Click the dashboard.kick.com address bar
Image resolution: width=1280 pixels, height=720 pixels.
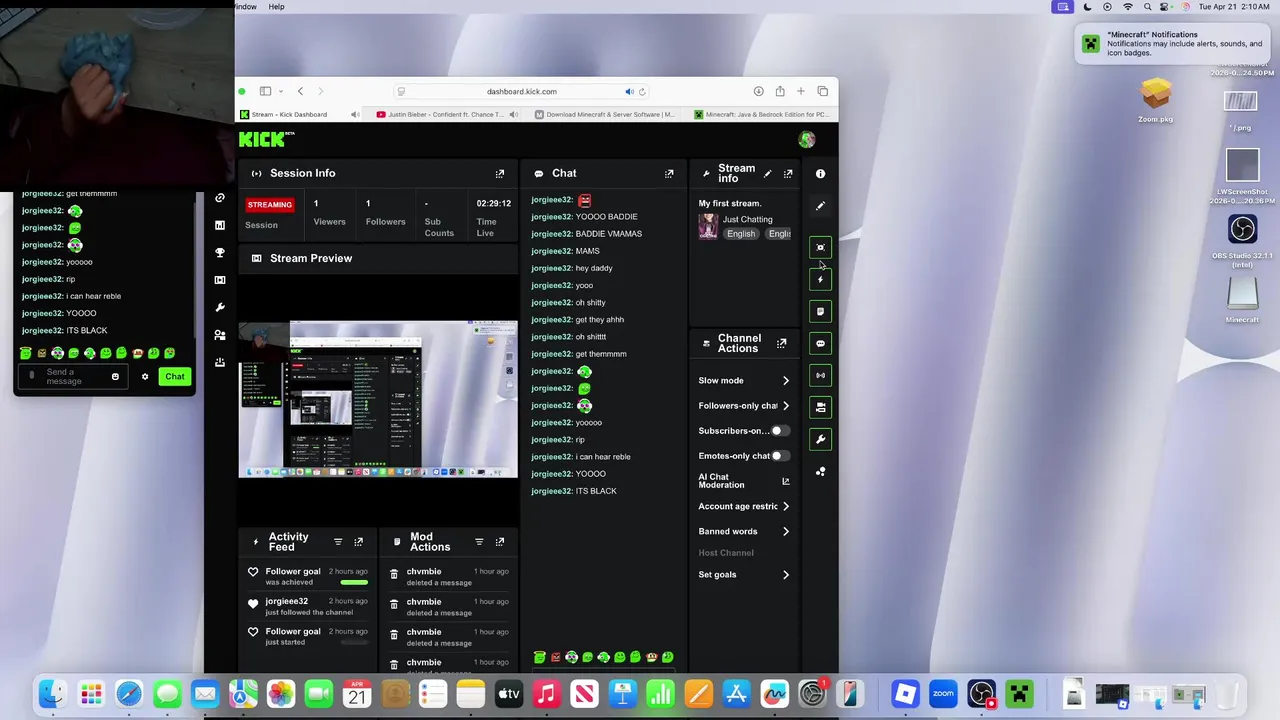522,92
